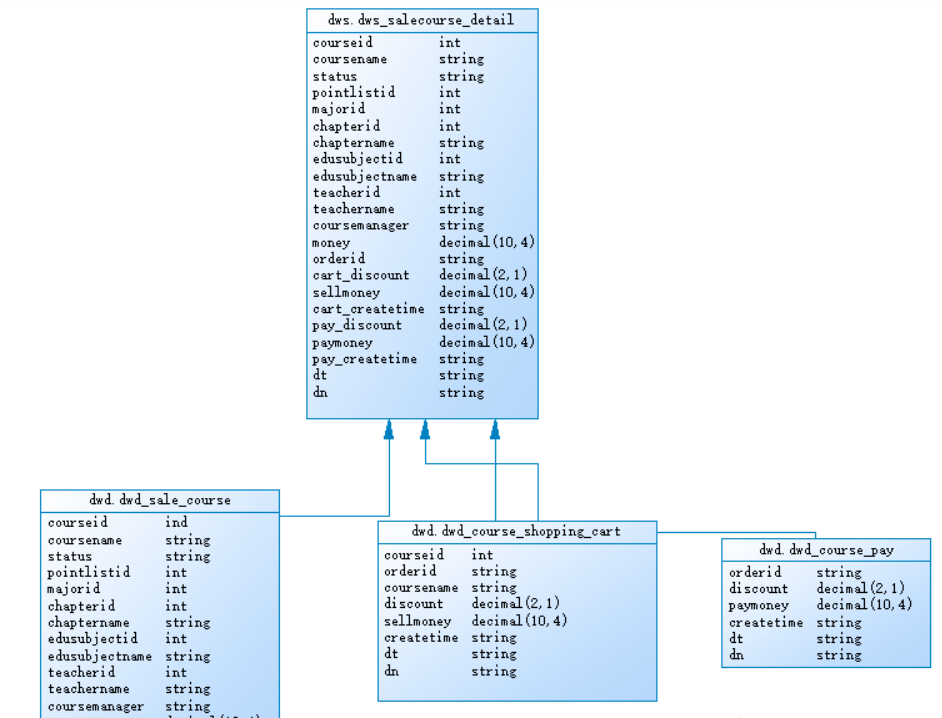
Task: Click teacherid row in dws_salecourse_detail table
Action: 422,192
